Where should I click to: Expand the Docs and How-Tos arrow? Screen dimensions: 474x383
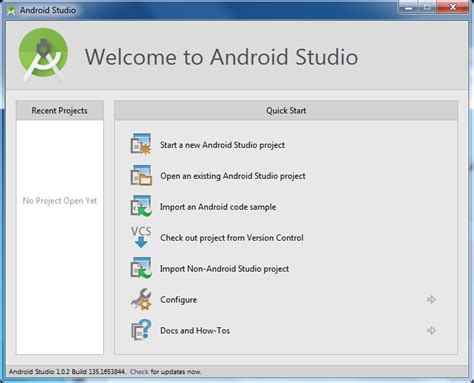(431, 330)
